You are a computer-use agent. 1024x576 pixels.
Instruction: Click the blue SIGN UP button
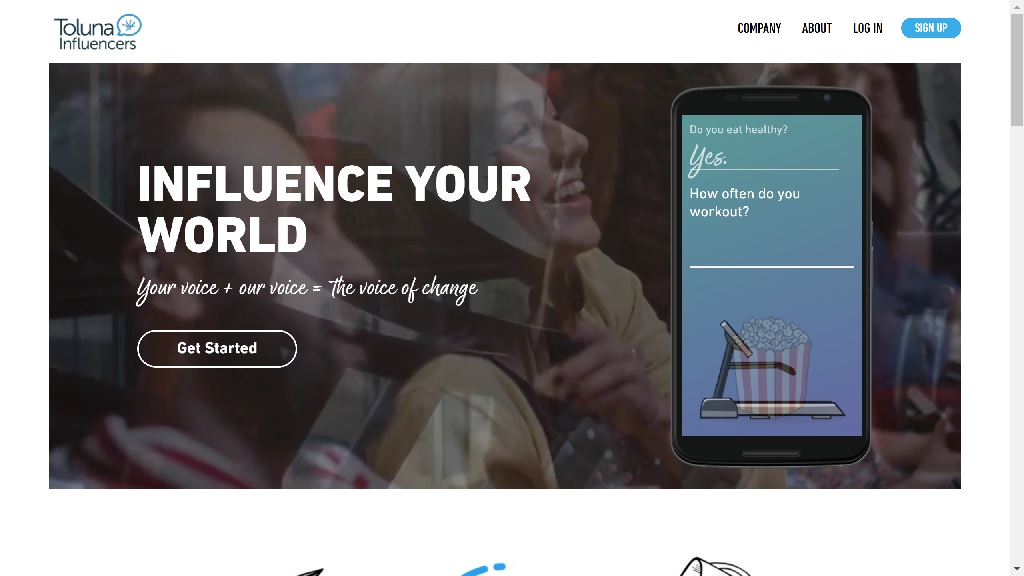(931, 28)
